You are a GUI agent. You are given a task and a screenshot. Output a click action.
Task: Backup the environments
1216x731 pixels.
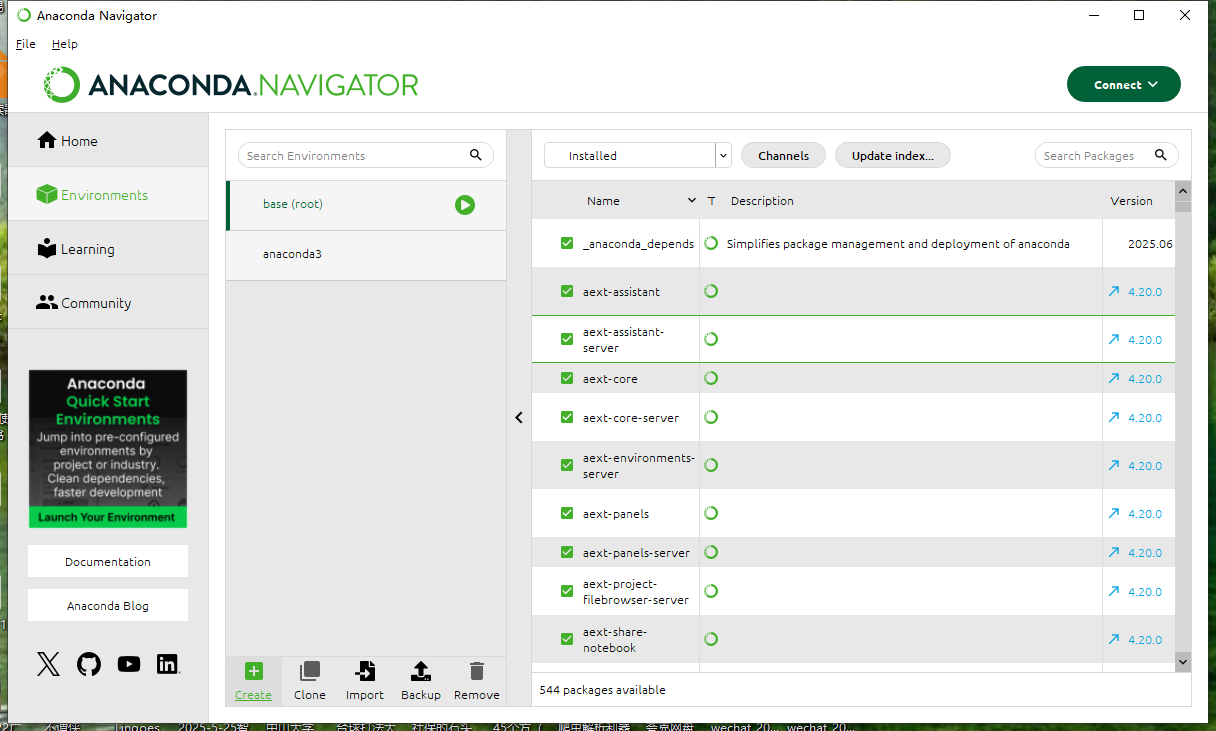[421, 681]
